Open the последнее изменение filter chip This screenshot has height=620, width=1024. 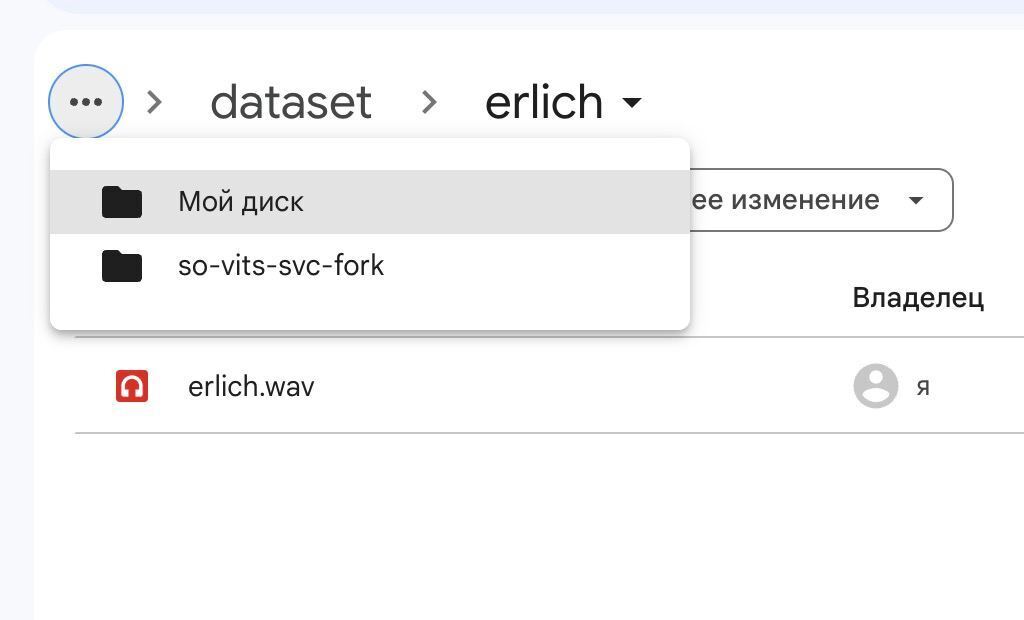tap(822, 200)
